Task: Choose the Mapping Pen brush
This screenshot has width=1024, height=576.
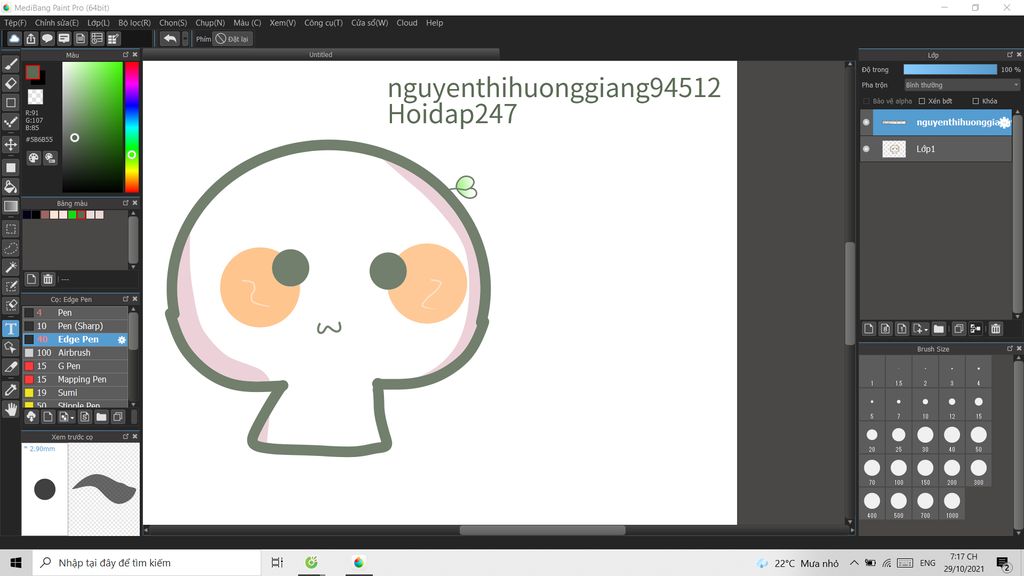Action: click(76, 379)
